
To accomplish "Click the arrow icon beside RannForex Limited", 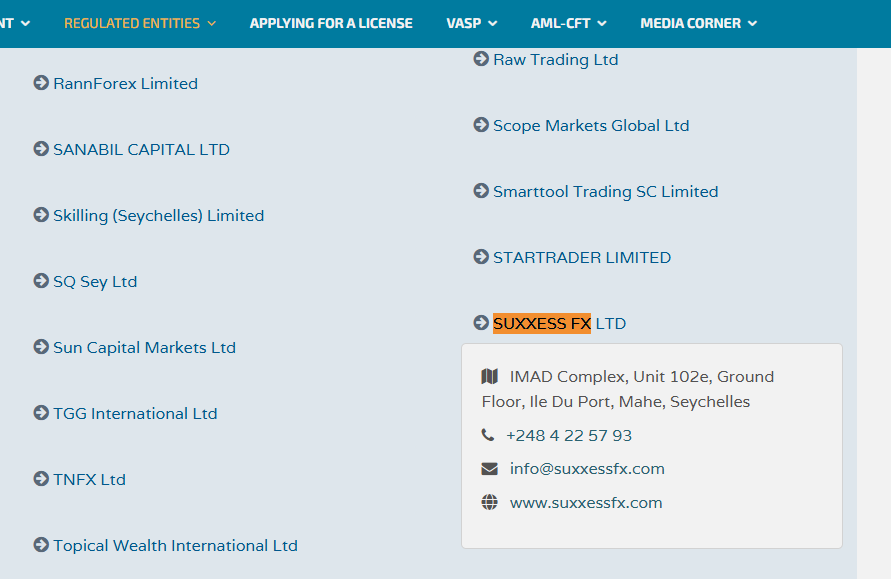I will click(41, 83).
